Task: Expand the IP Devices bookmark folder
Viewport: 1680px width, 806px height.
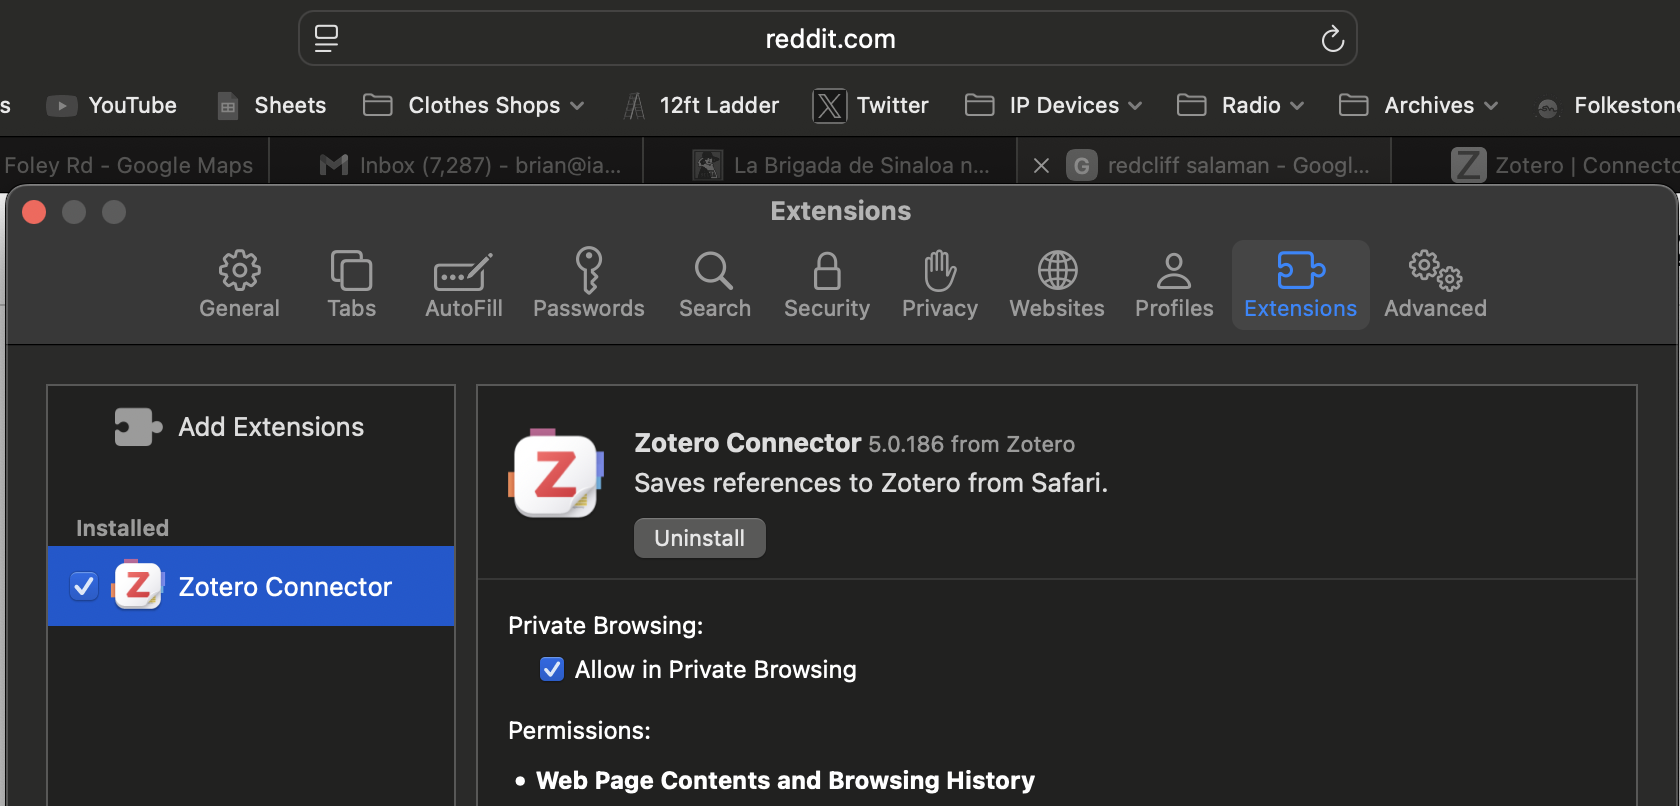Action: 1053,105
